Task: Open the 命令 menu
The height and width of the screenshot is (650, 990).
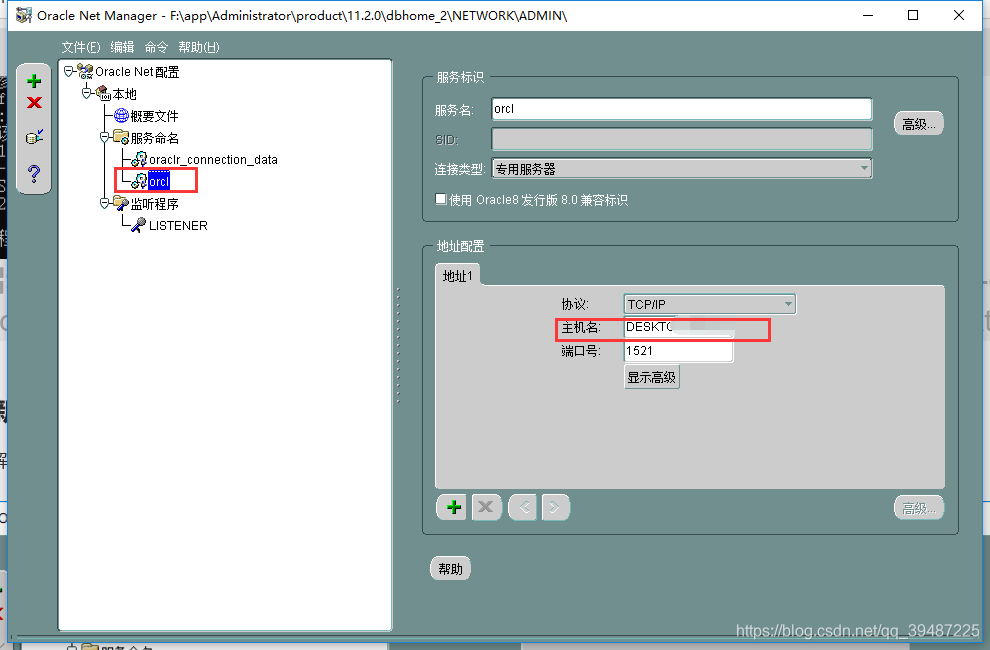Action: [156, 47]
